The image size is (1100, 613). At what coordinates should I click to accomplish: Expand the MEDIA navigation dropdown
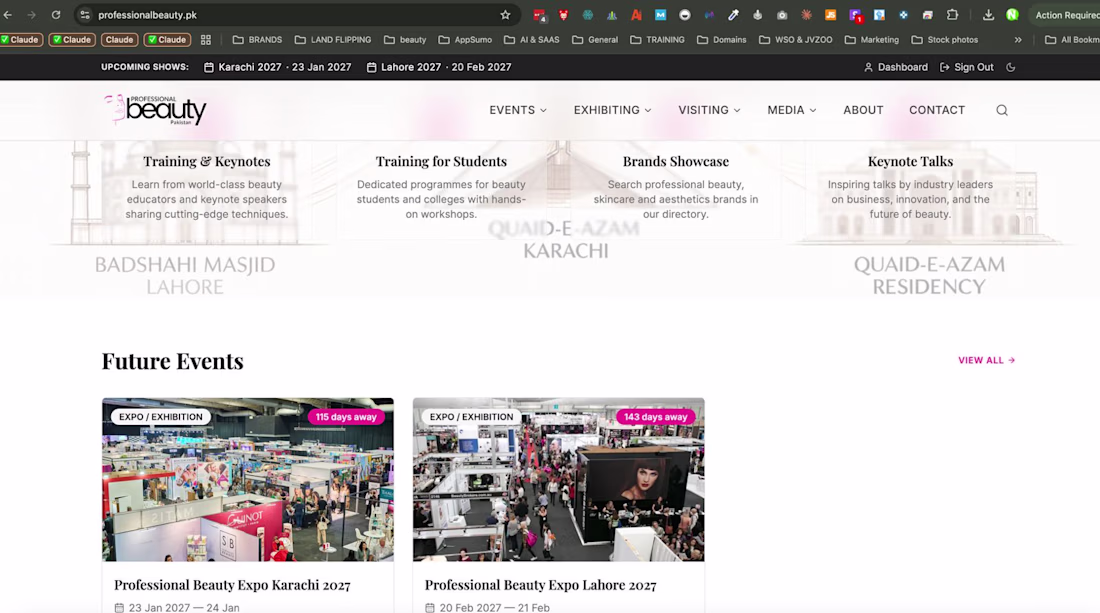click(x=791, y=110)
